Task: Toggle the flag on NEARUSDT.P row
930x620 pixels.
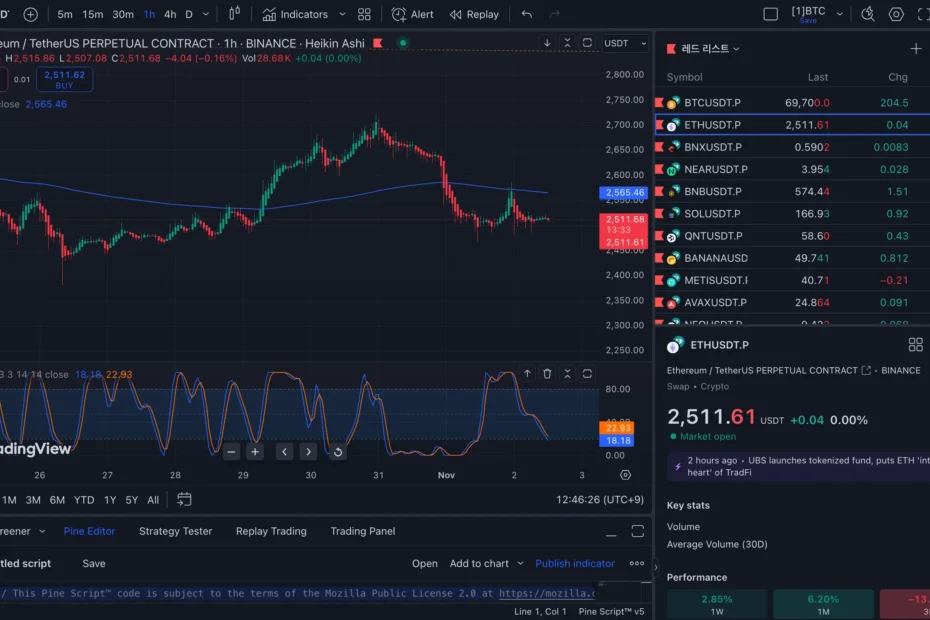Action: click(659, 169)
